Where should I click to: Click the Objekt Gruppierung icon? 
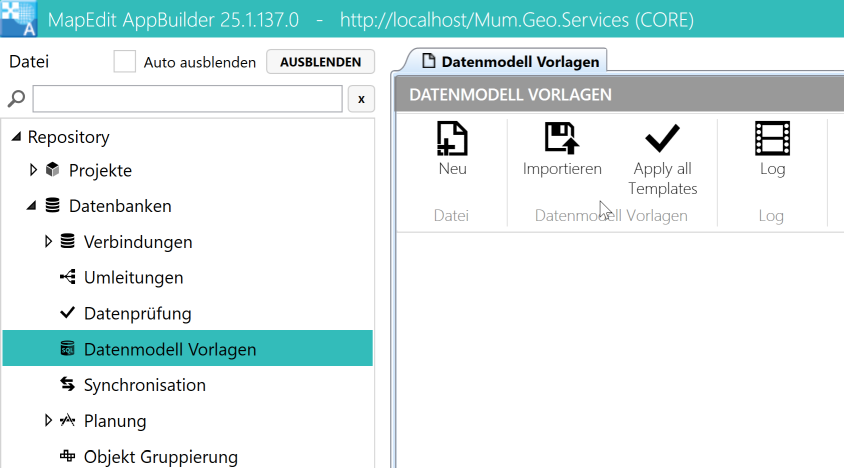[x=68, y=457]
